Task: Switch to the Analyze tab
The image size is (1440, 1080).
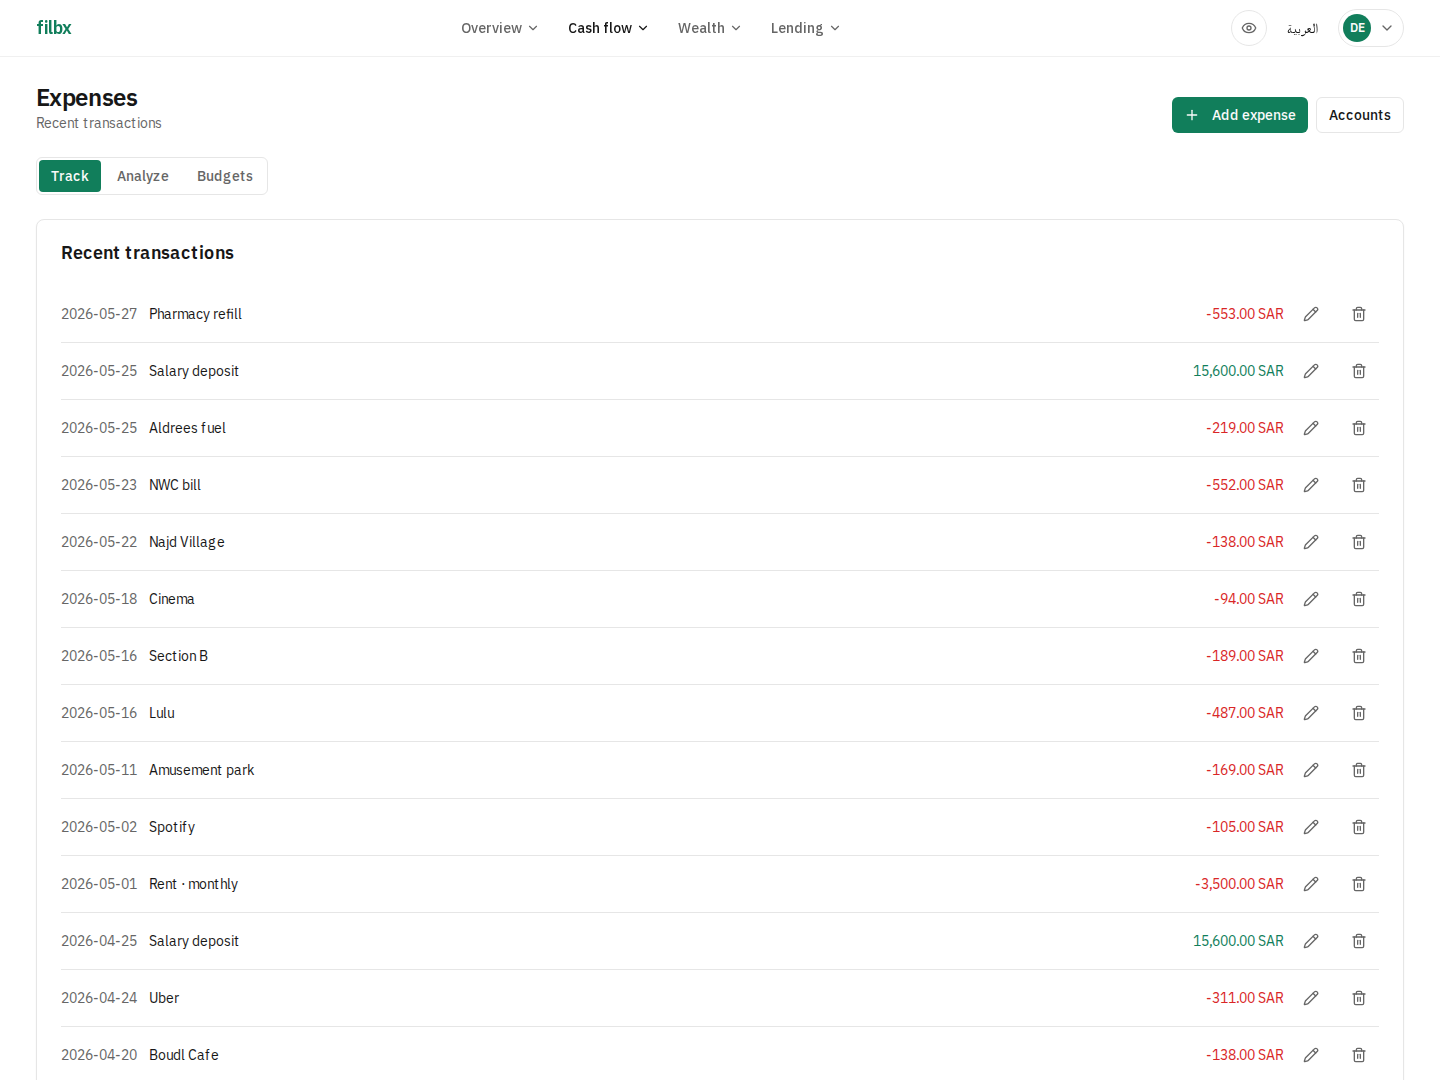Action: (143, 176)
